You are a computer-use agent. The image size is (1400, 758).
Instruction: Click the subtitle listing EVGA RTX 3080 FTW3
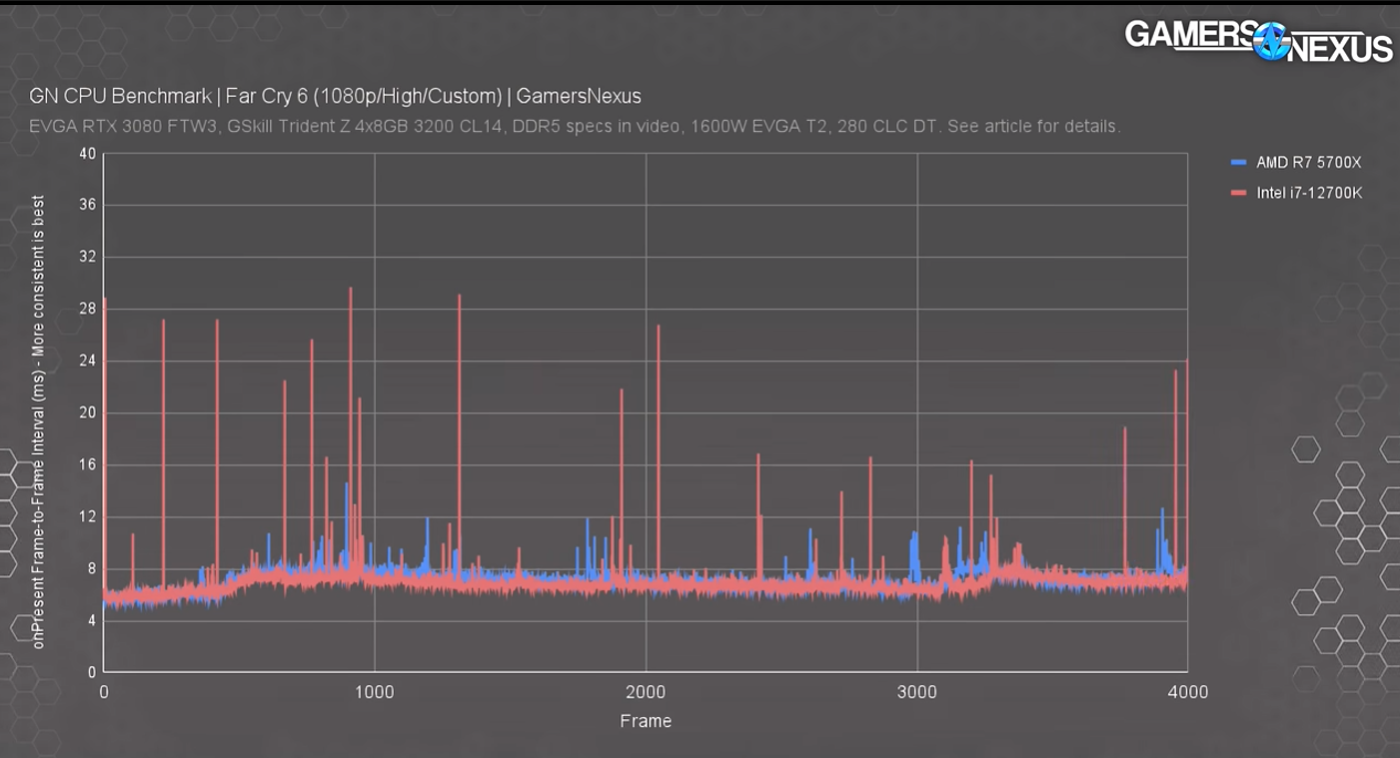pyautogui.click(x=575, y=127)
